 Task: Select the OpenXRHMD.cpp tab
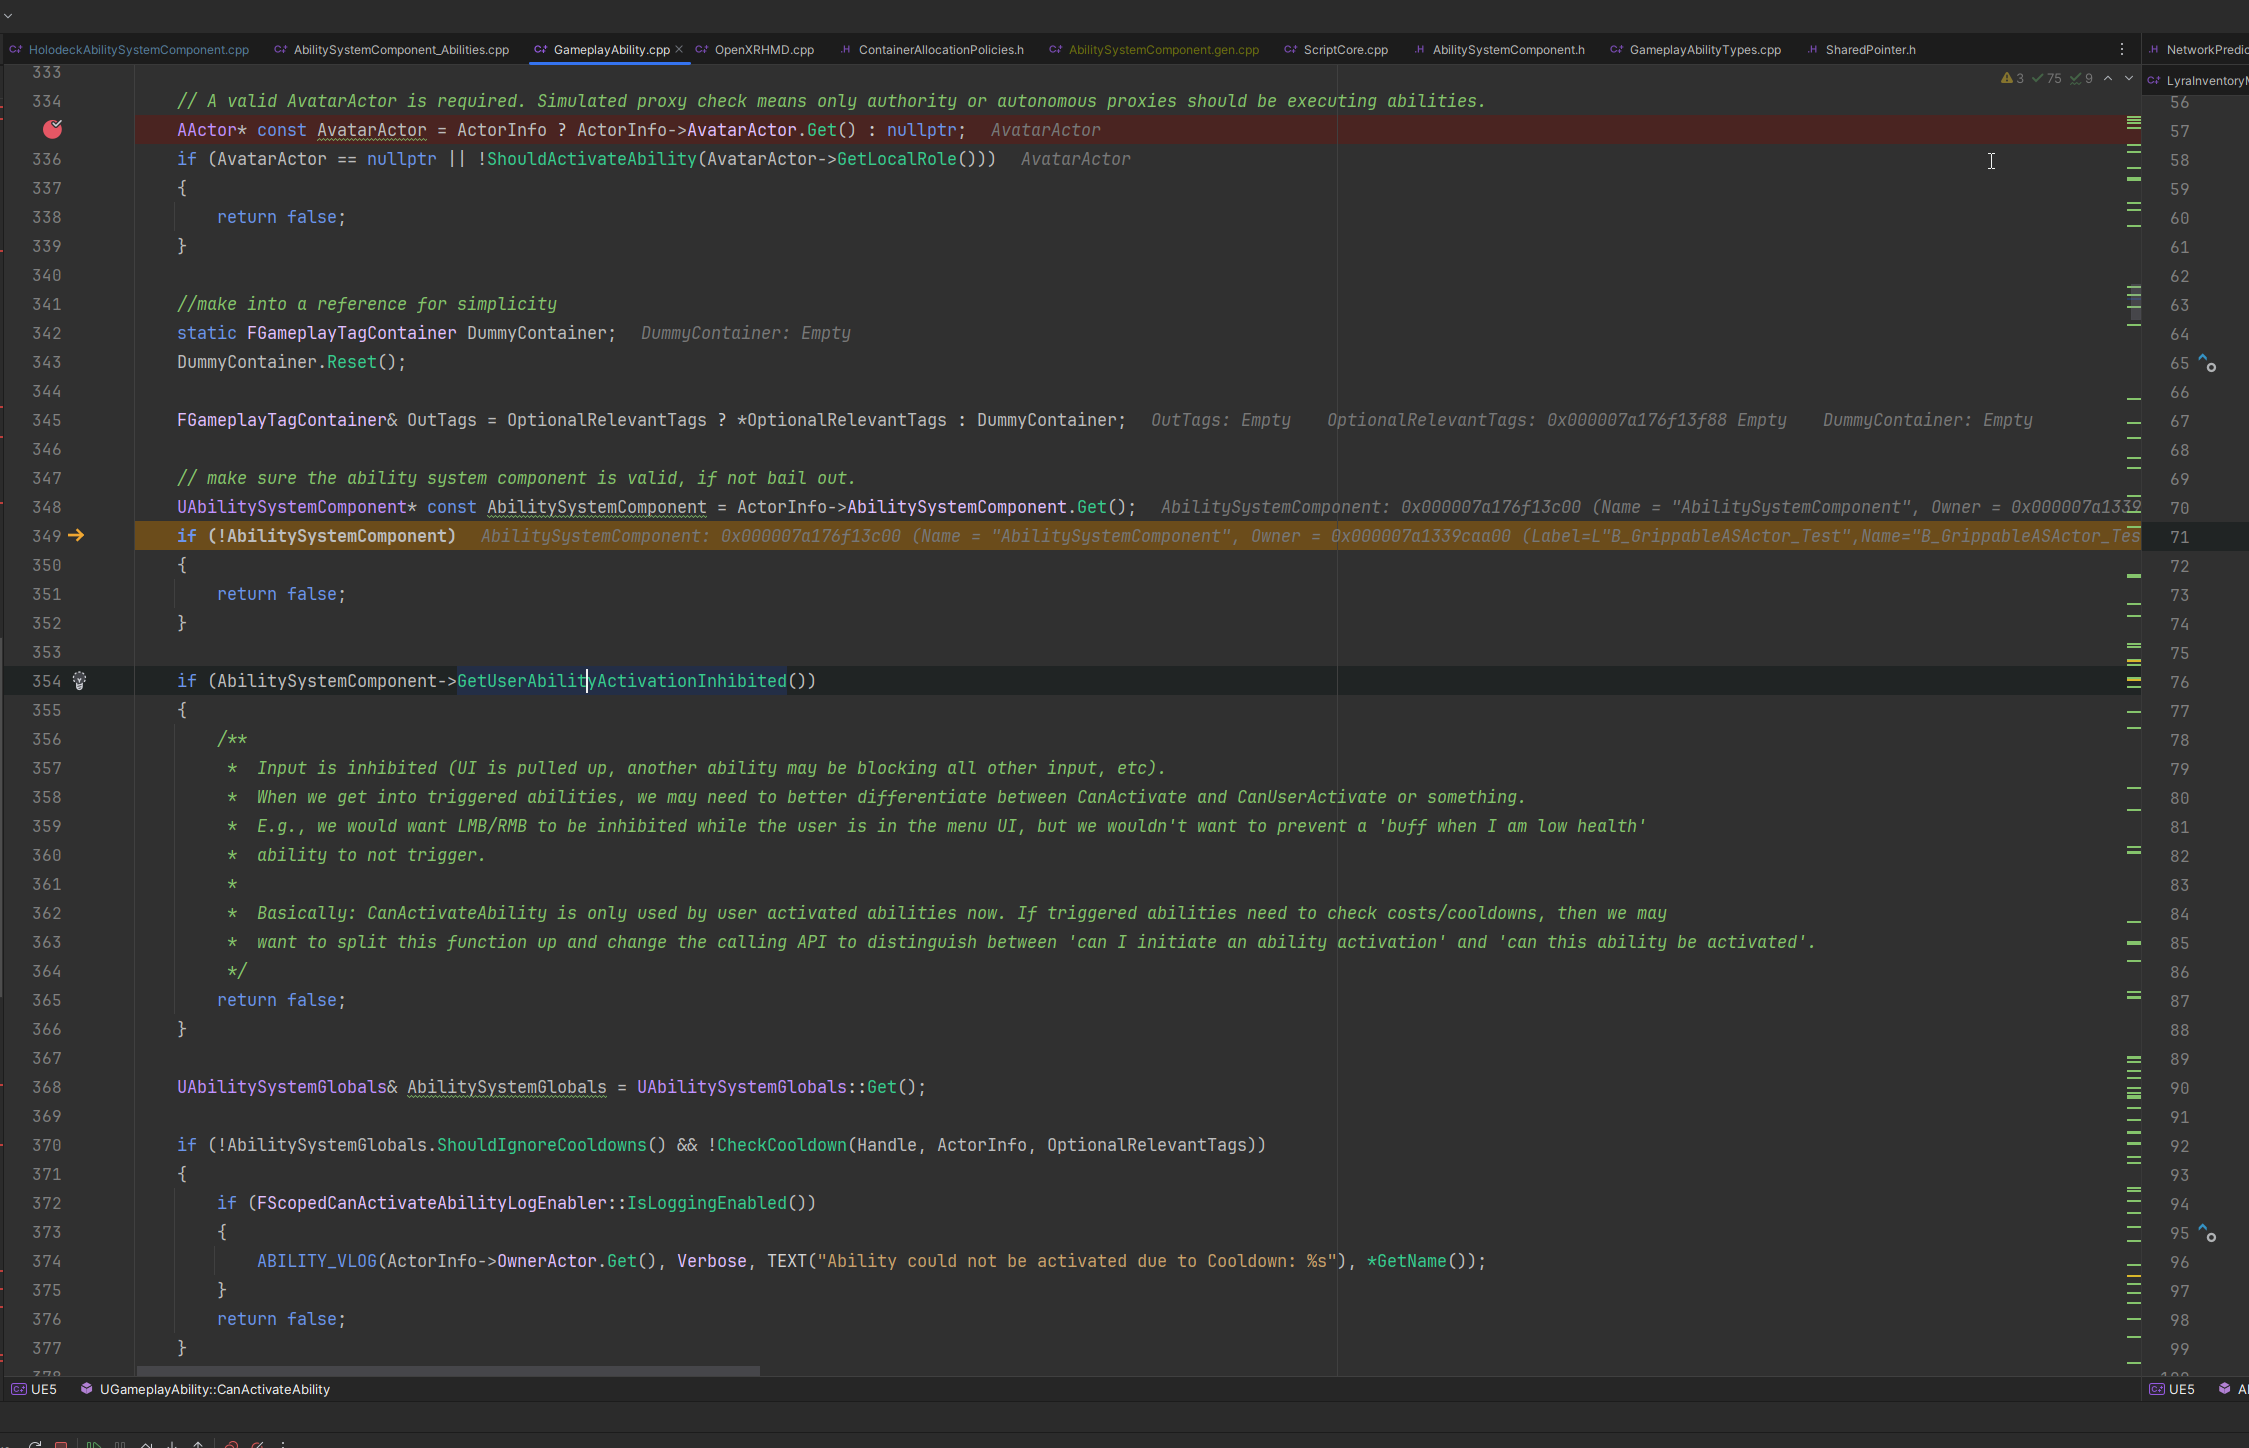coord(755,49)
